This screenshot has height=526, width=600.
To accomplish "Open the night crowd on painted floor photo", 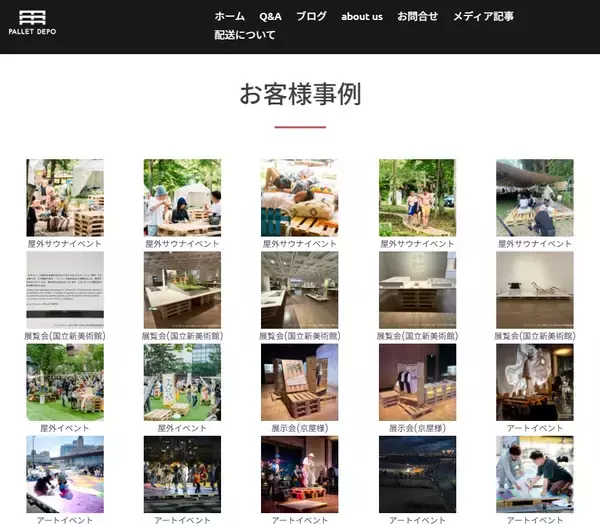I will tap(182, 474).
